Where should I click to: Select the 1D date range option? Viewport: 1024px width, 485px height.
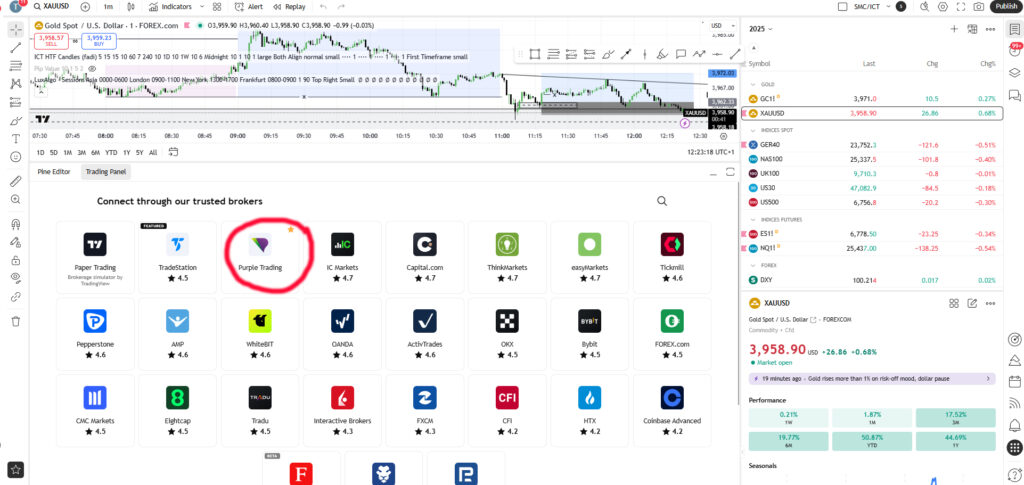coord(41,152)
